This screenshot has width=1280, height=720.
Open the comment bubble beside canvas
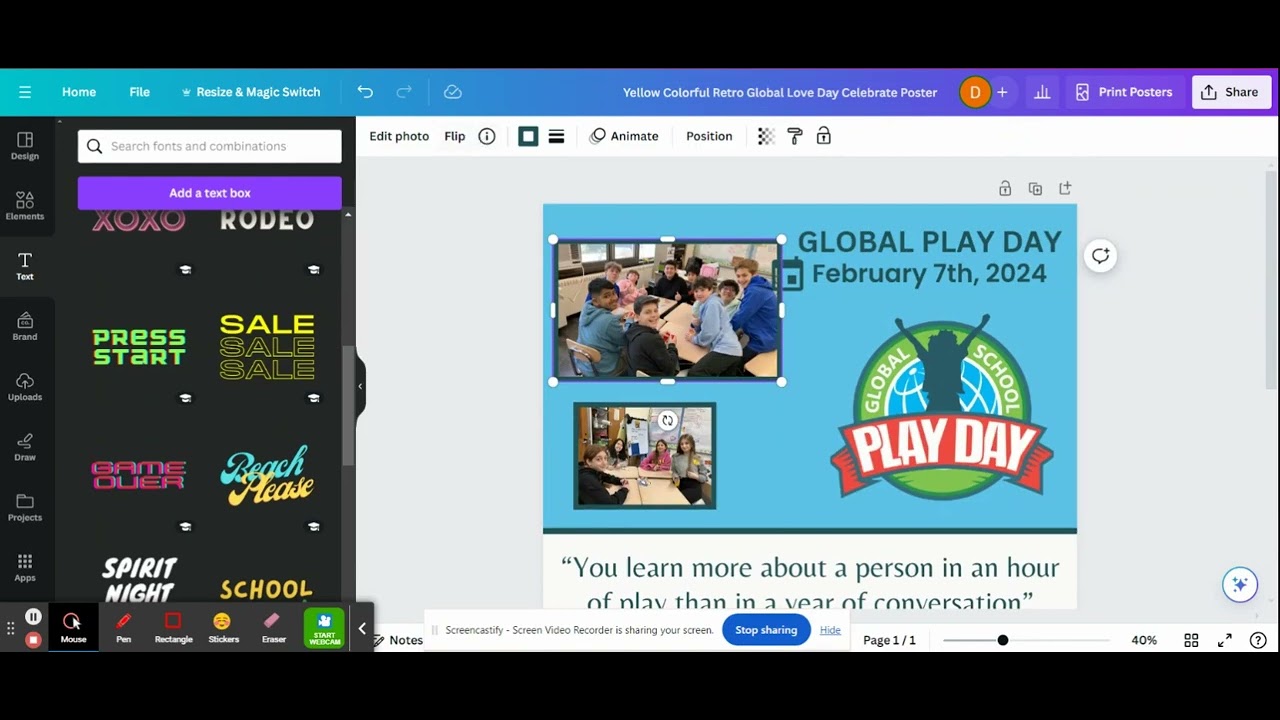pos(1100,256)
